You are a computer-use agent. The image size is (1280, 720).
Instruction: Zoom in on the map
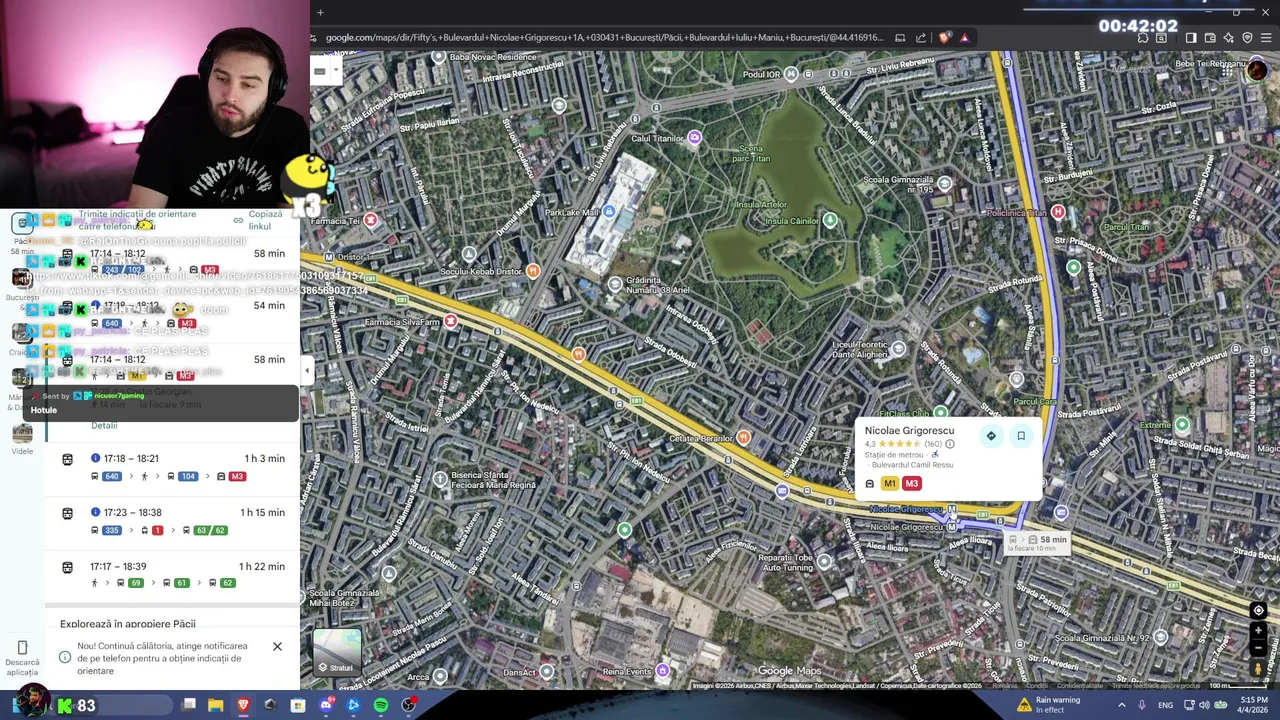(1258, 632)
